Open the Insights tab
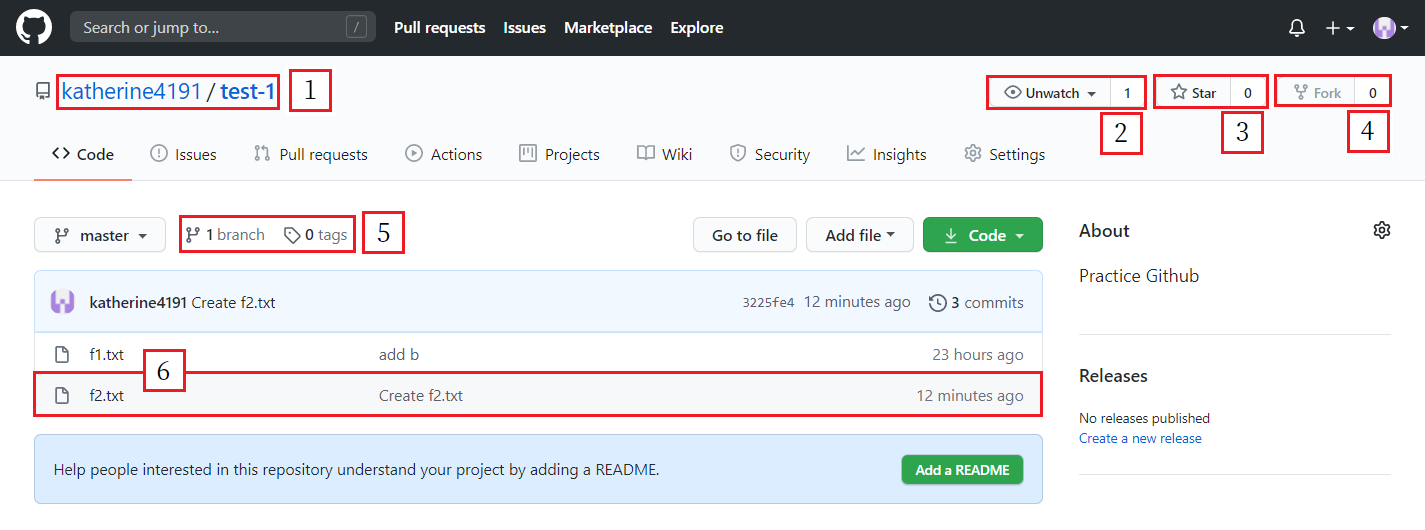Image resolution: width=1425 pixels, height=530 pixels. 887,154
